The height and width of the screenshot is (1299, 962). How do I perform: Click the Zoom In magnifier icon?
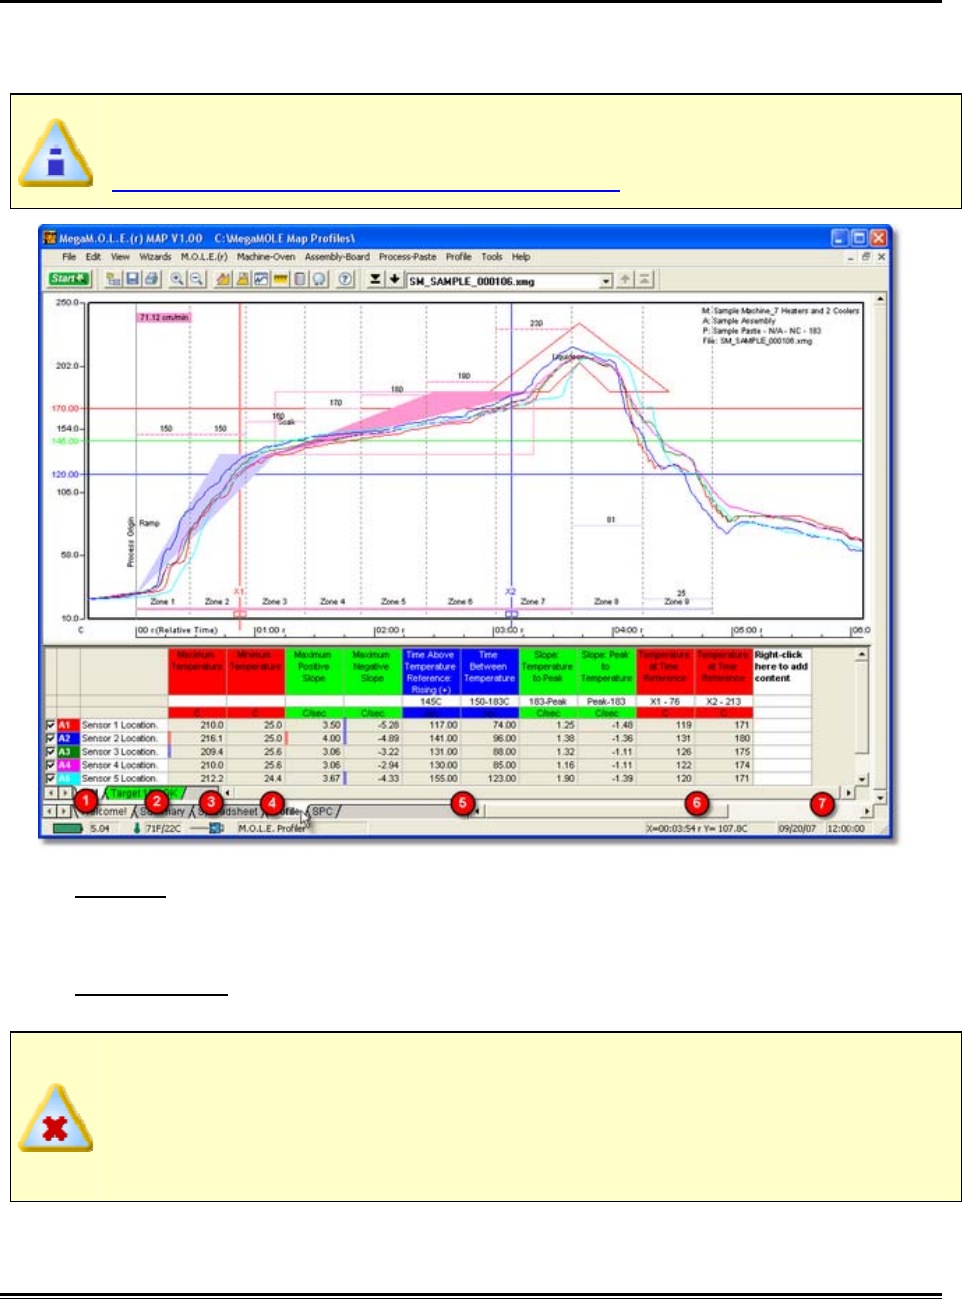tap(177, 280)
